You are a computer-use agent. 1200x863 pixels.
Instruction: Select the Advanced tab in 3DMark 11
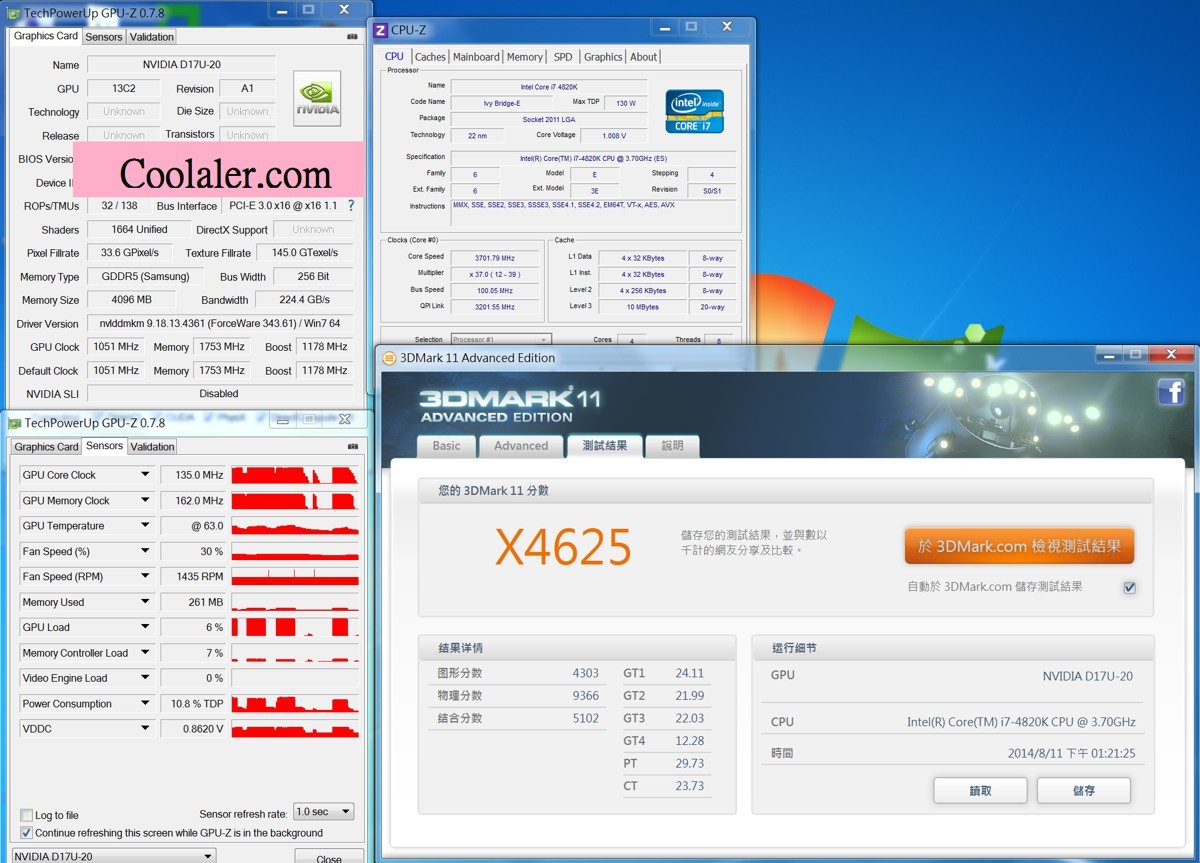pos(520,447)
